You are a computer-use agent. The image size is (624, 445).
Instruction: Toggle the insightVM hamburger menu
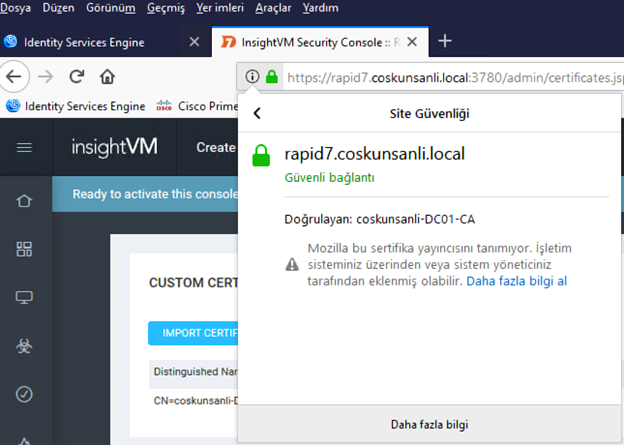24,148
